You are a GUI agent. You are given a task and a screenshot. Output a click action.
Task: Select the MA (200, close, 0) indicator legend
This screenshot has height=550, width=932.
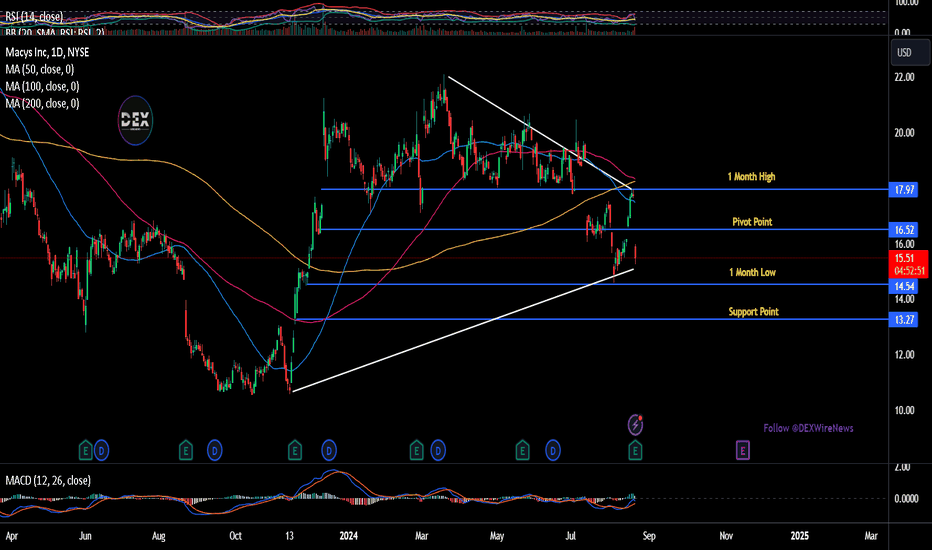click(x=44, y=103)
